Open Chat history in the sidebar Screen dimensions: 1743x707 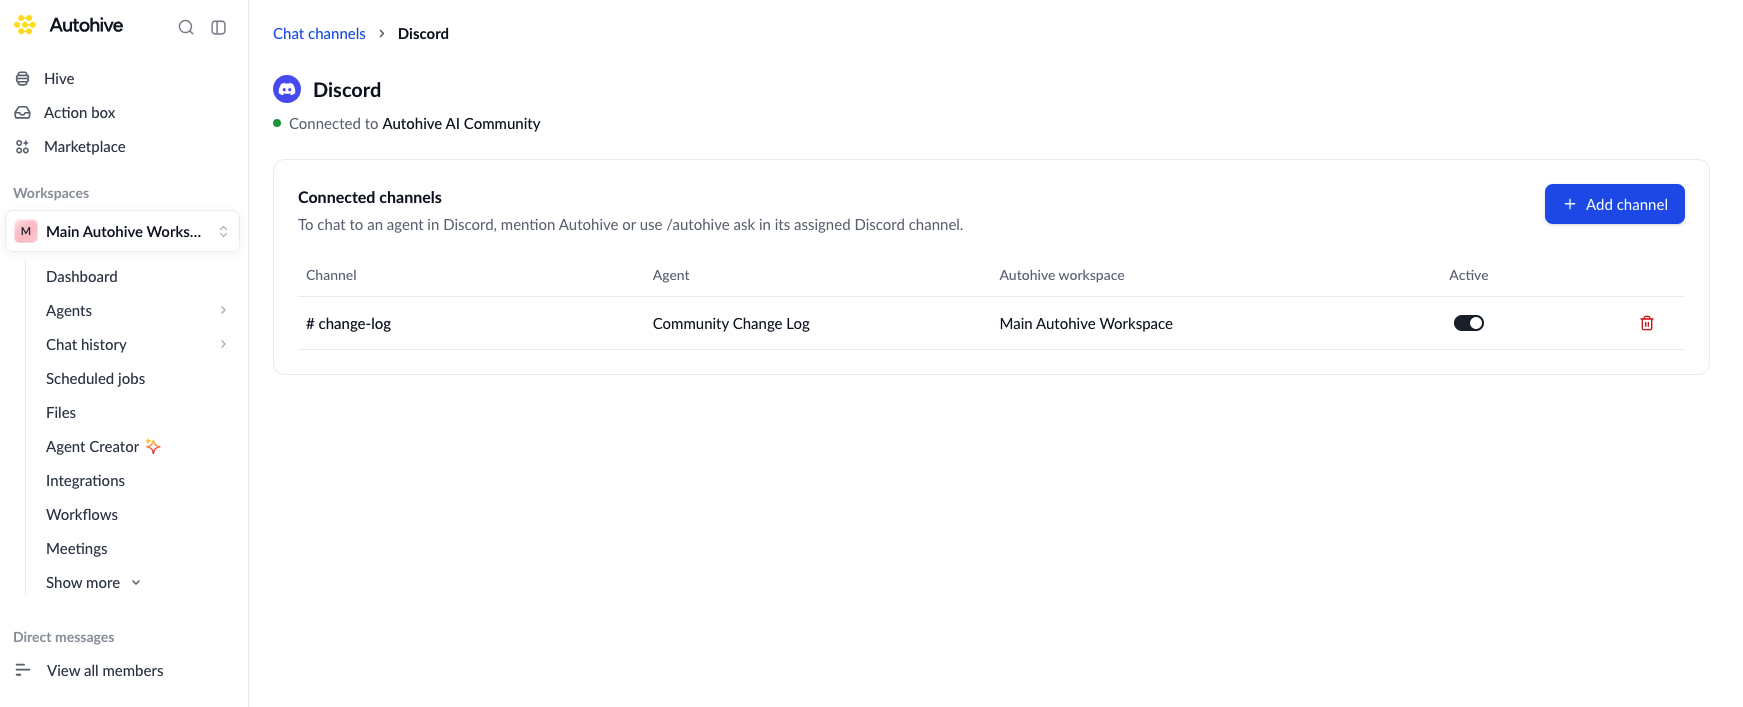(87, 345)
